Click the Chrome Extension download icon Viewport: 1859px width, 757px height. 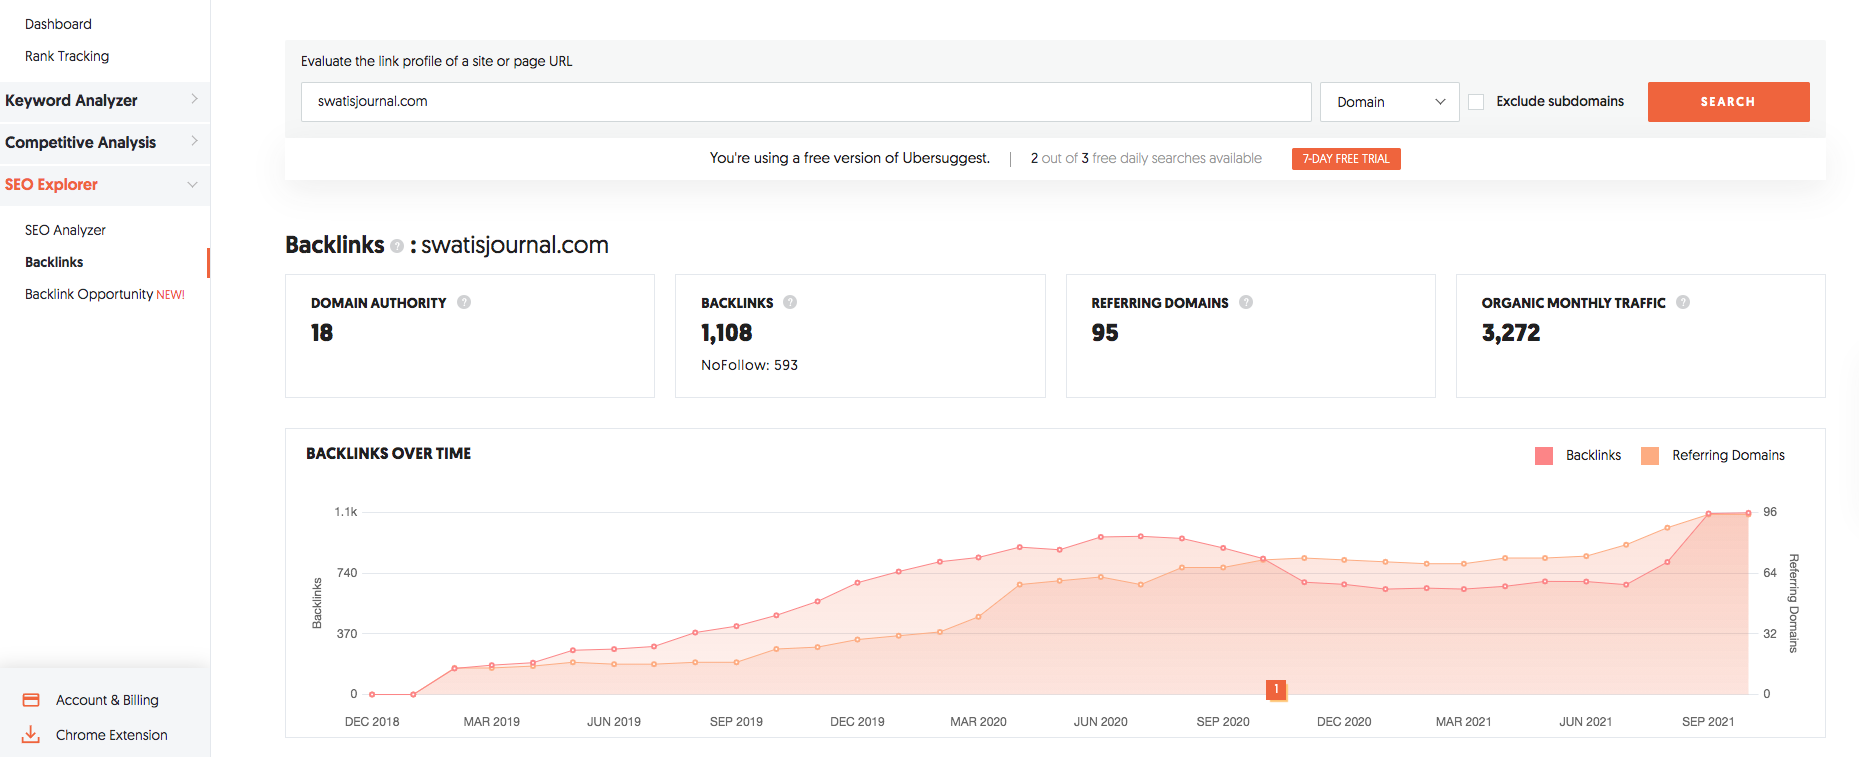[31, 735]
